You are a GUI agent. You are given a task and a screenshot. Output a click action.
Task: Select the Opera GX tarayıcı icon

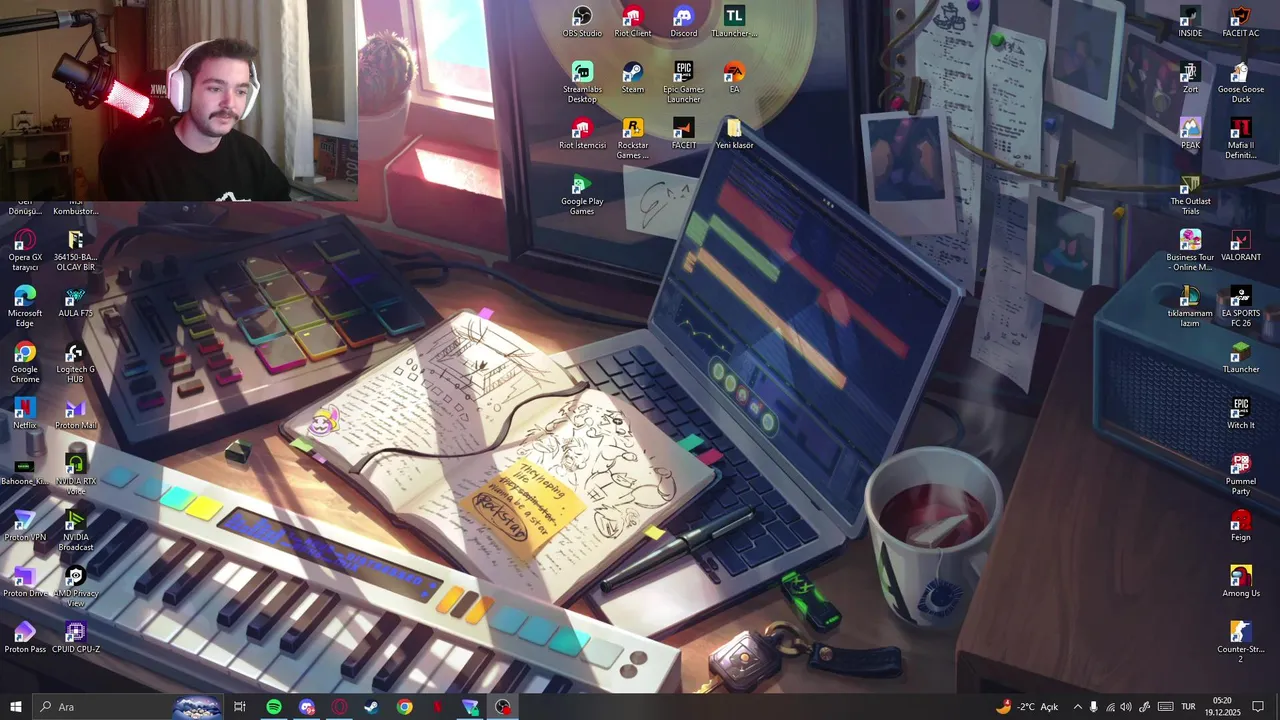click(x=25, y=251)
